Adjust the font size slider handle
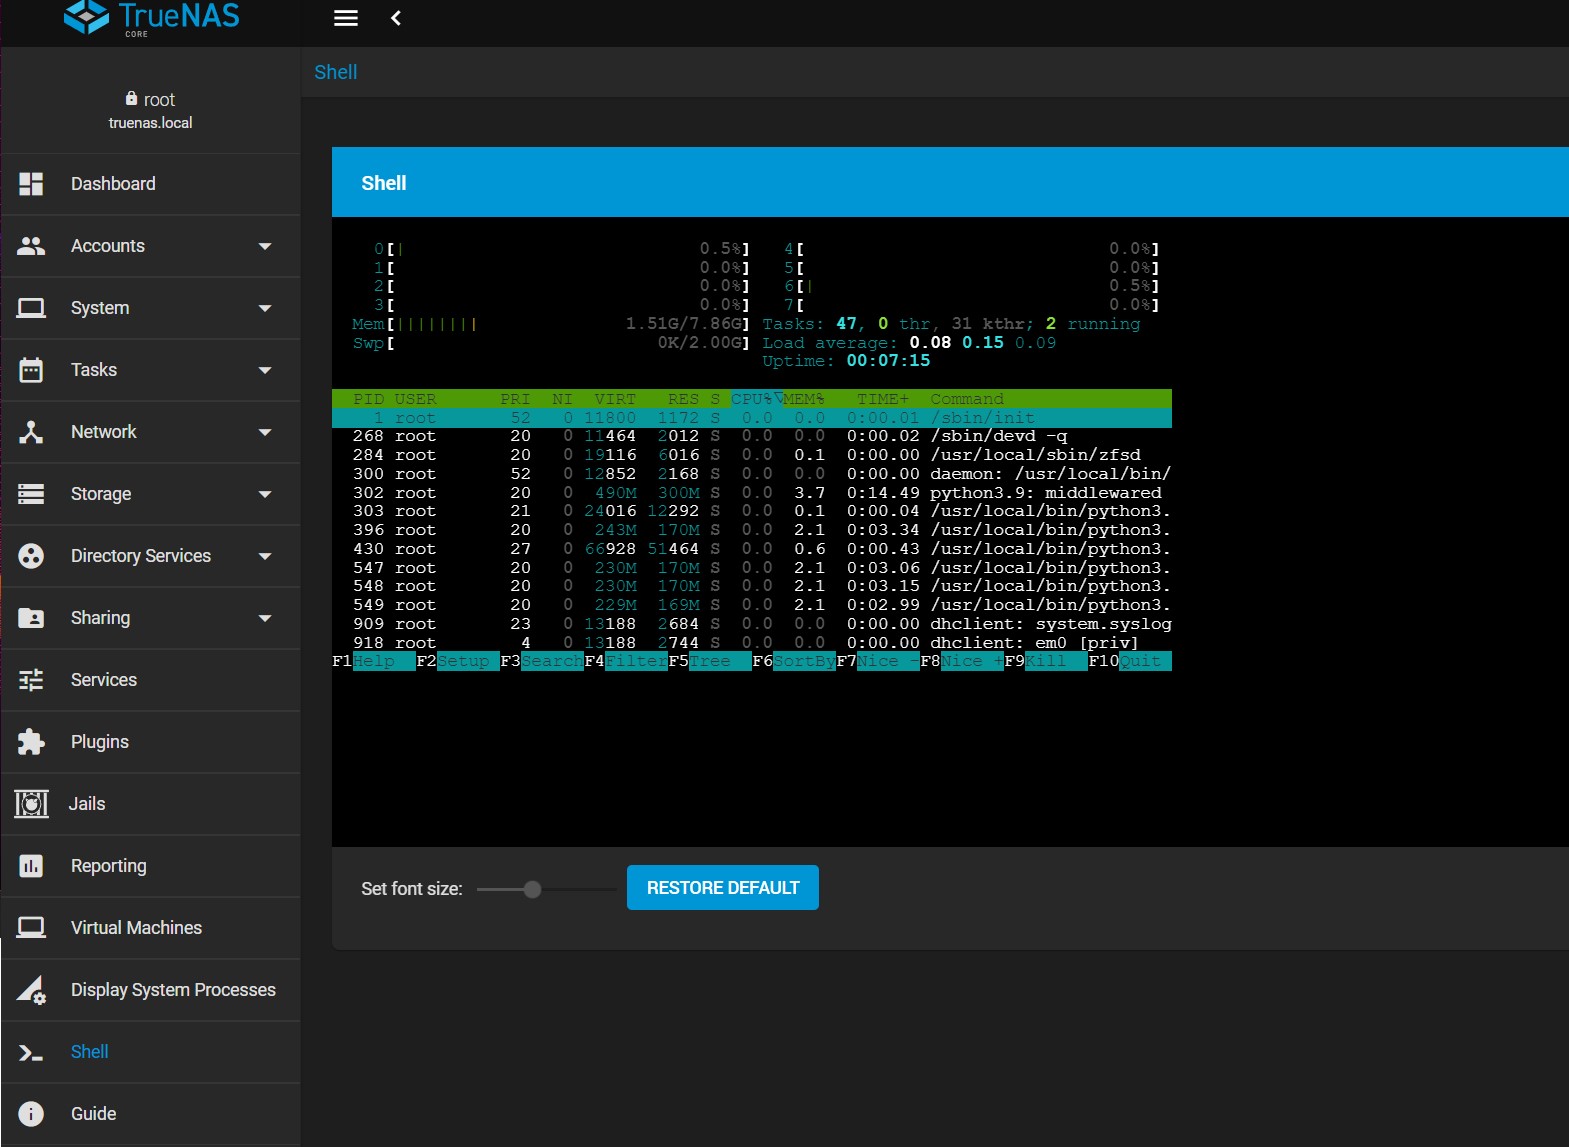Screen dimensions: 1569x1147 532,889
